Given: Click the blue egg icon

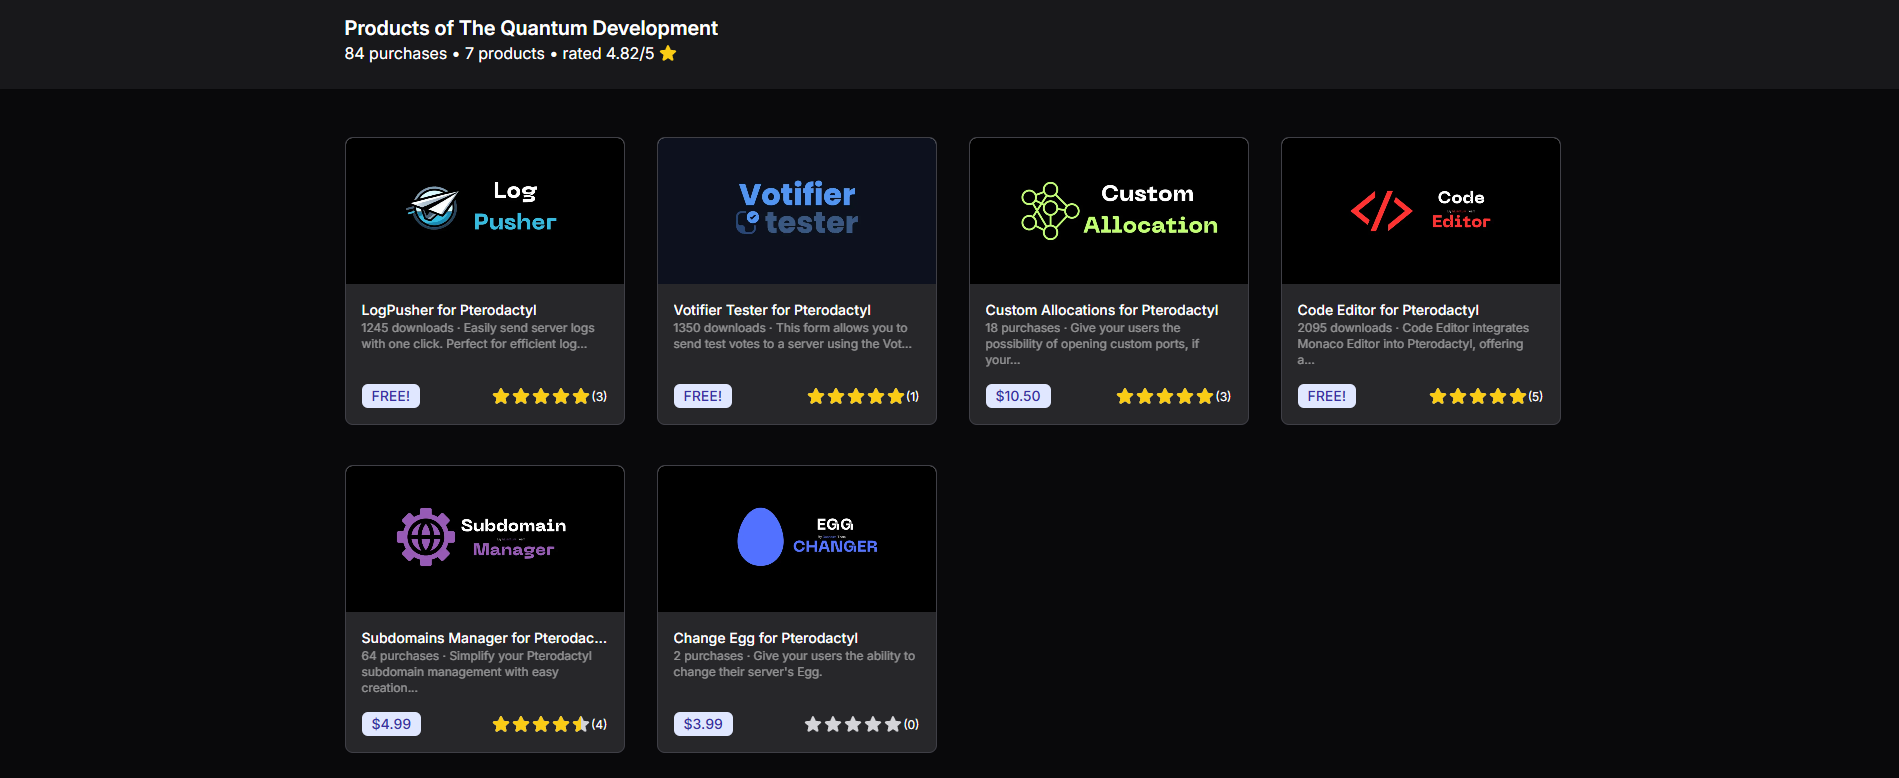Looking at the screenshot, I should (760, 537).
